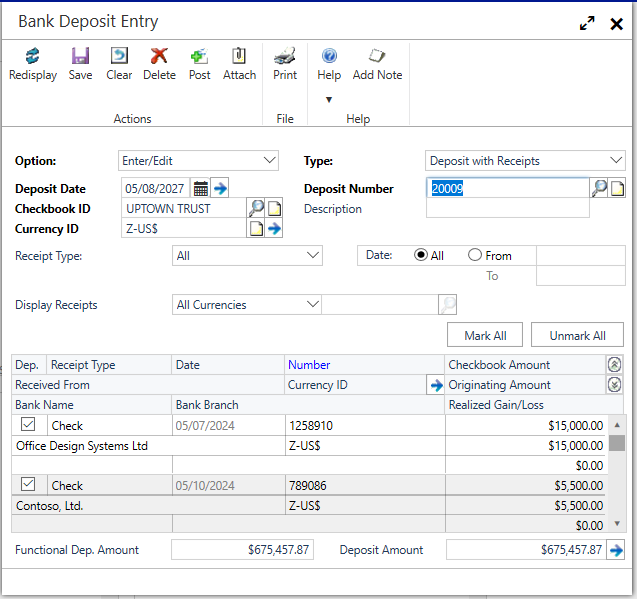
Task: Click the Date From input field
Action: (x=581, y=256)
